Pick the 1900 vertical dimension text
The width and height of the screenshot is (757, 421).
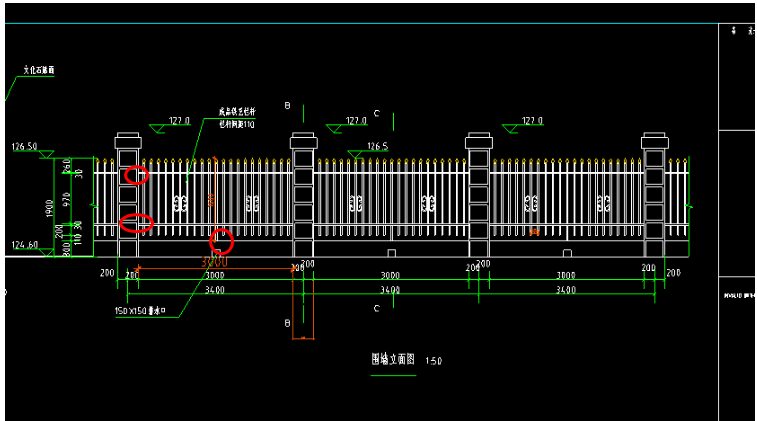(x=49, y=208)
